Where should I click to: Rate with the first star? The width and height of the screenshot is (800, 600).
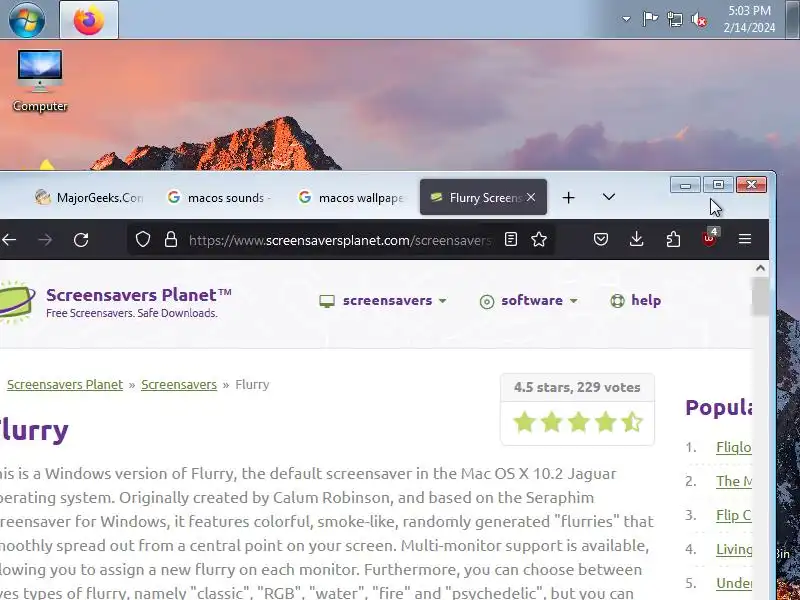click(524, 422)
